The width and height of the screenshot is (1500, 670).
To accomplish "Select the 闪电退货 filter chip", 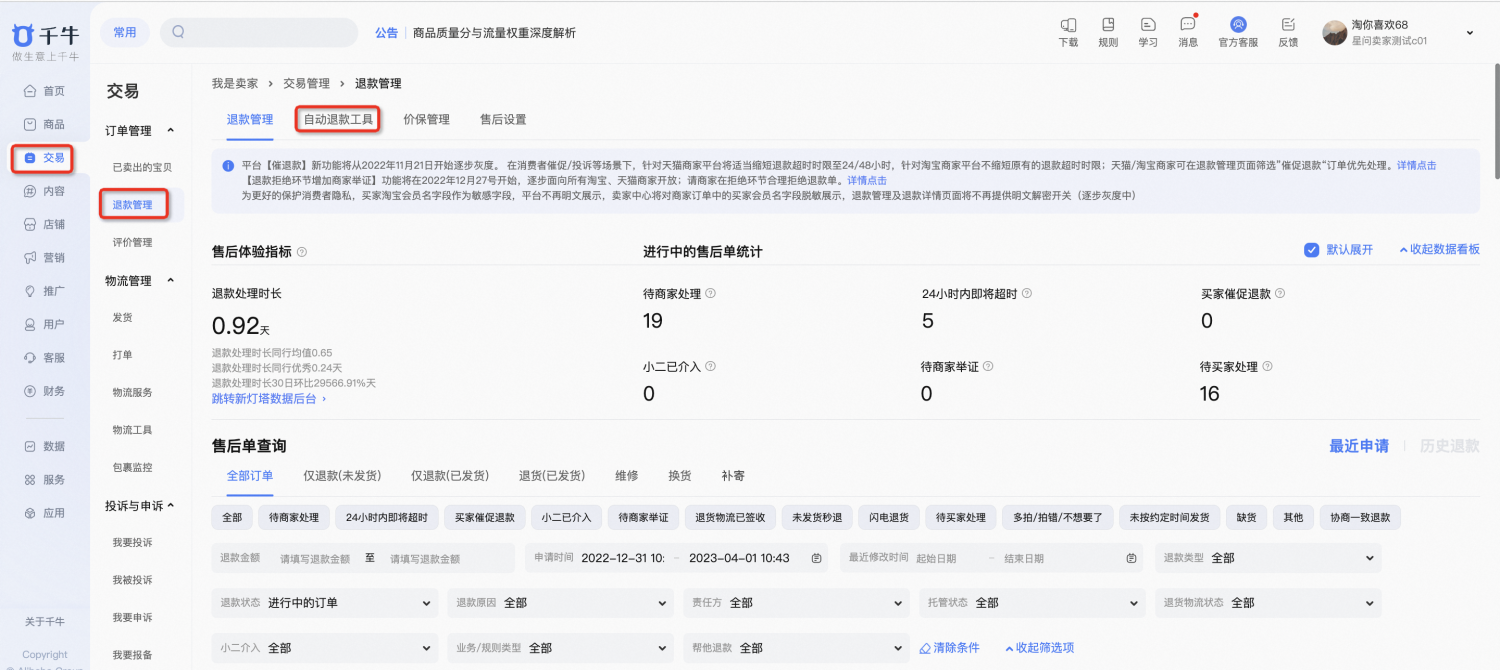I will pos(889,517).
